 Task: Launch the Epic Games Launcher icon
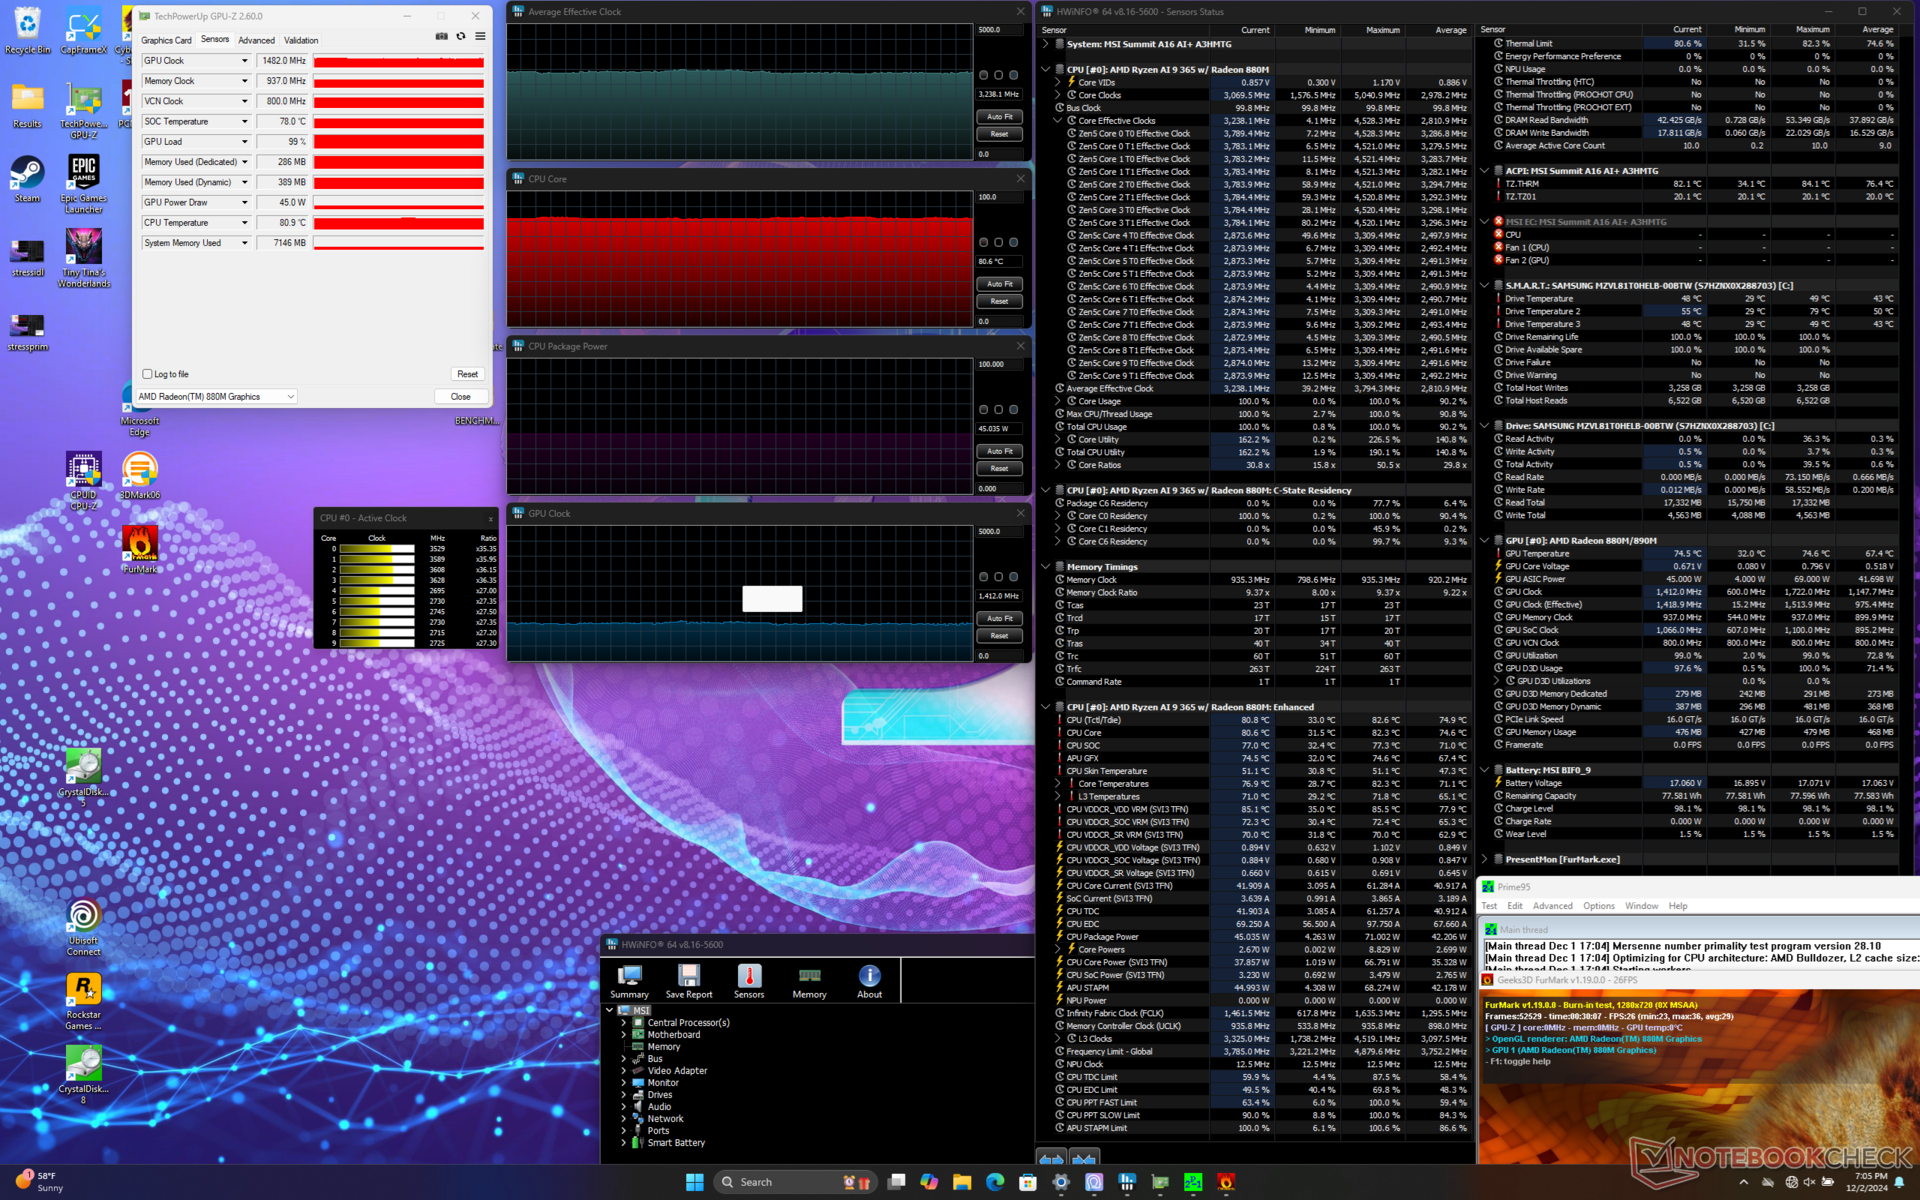84,185
